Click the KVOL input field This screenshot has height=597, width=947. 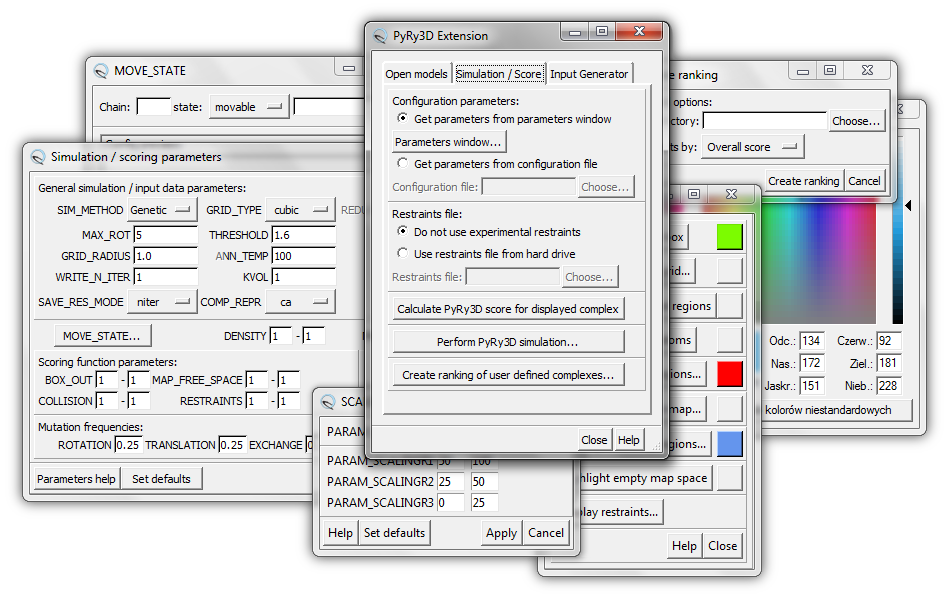click(304, 277)
